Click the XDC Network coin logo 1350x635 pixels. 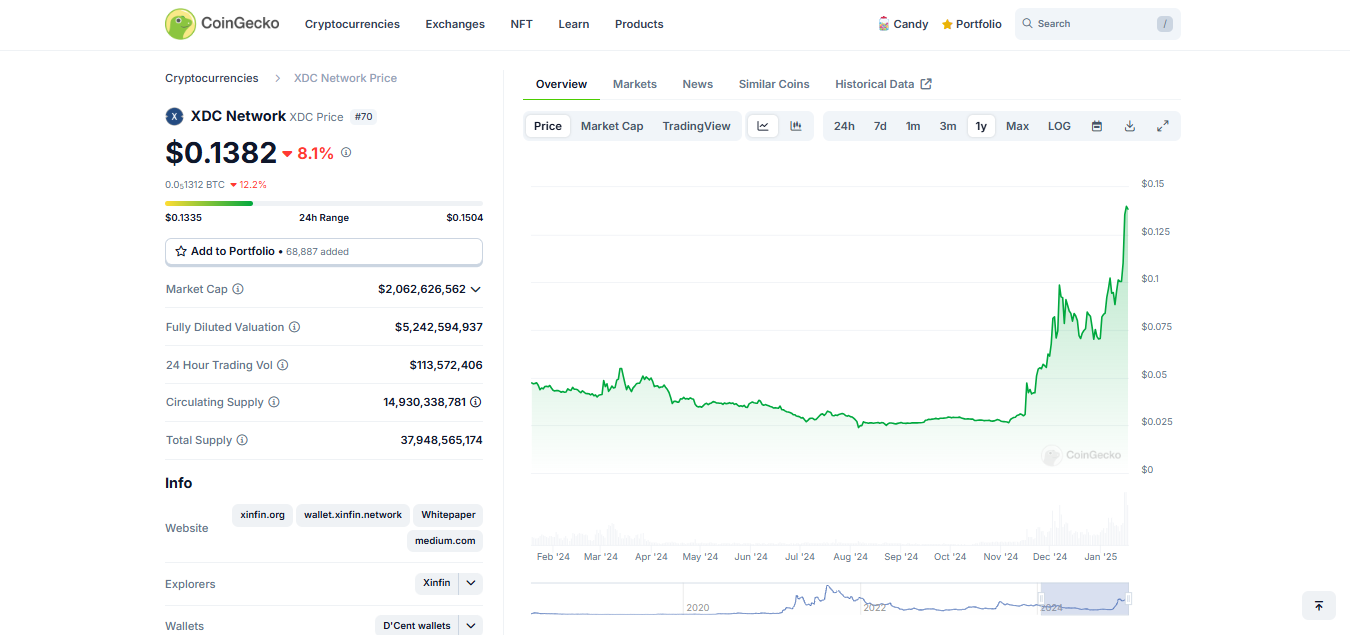coord(174,116)
